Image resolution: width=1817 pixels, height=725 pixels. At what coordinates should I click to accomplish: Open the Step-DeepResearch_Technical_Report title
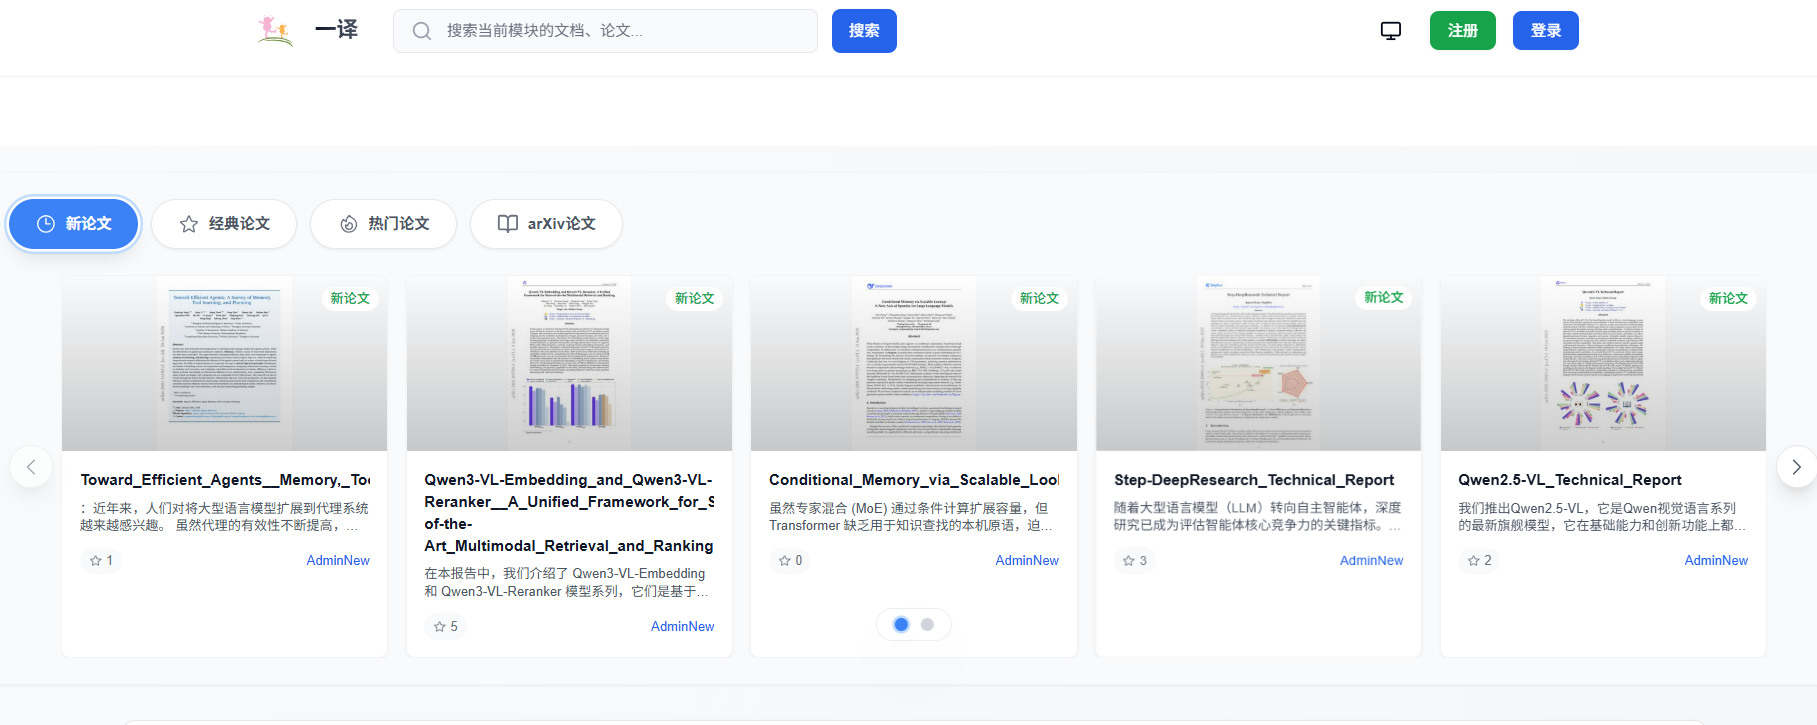(1254, 480)
